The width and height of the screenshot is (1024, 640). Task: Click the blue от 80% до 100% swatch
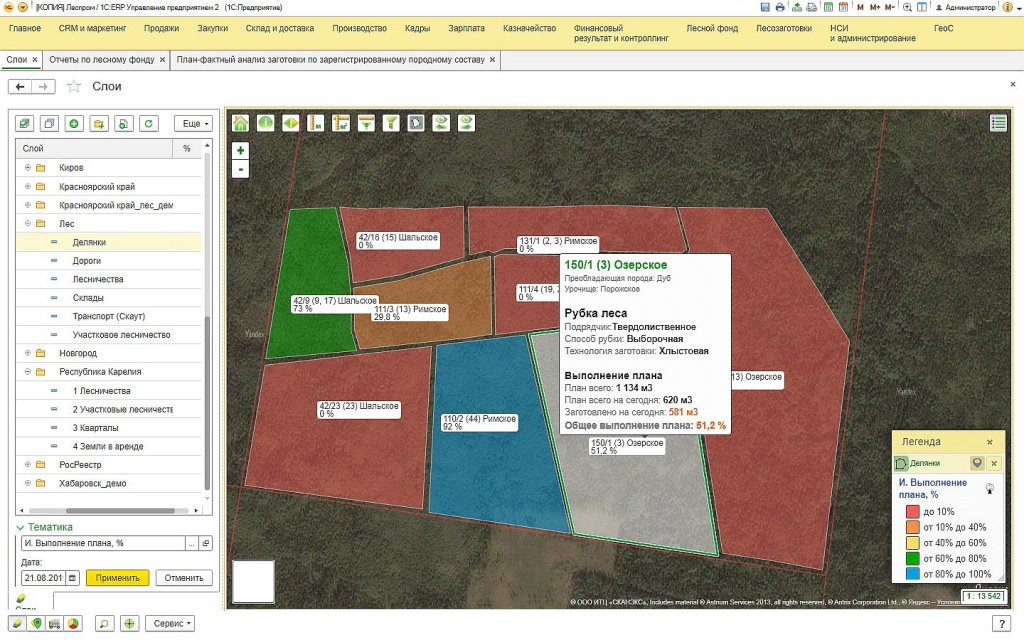click(912, 574)
